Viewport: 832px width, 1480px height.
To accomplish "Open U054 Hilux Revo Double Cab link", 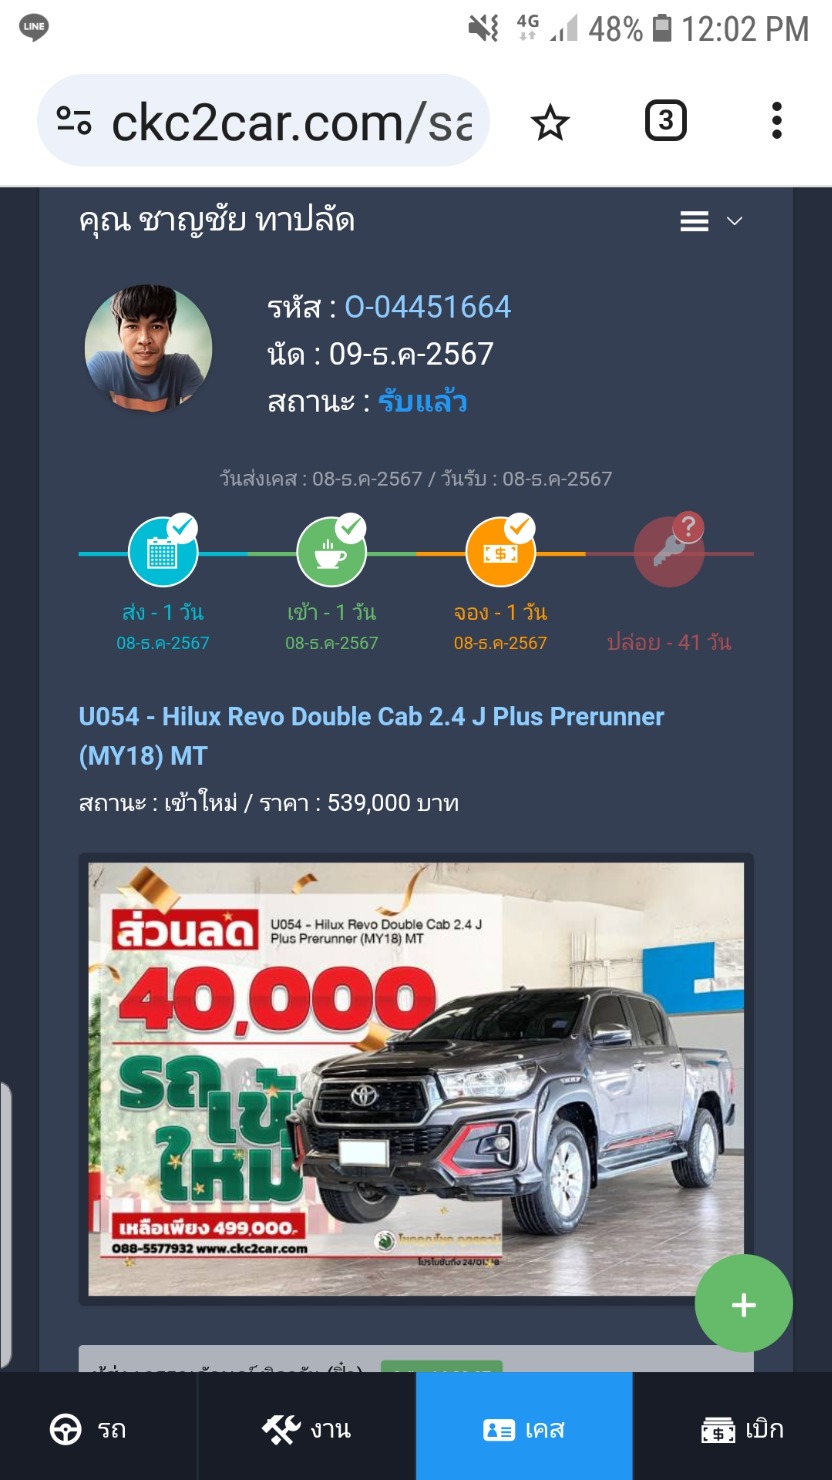I will (x=371, y=735).
